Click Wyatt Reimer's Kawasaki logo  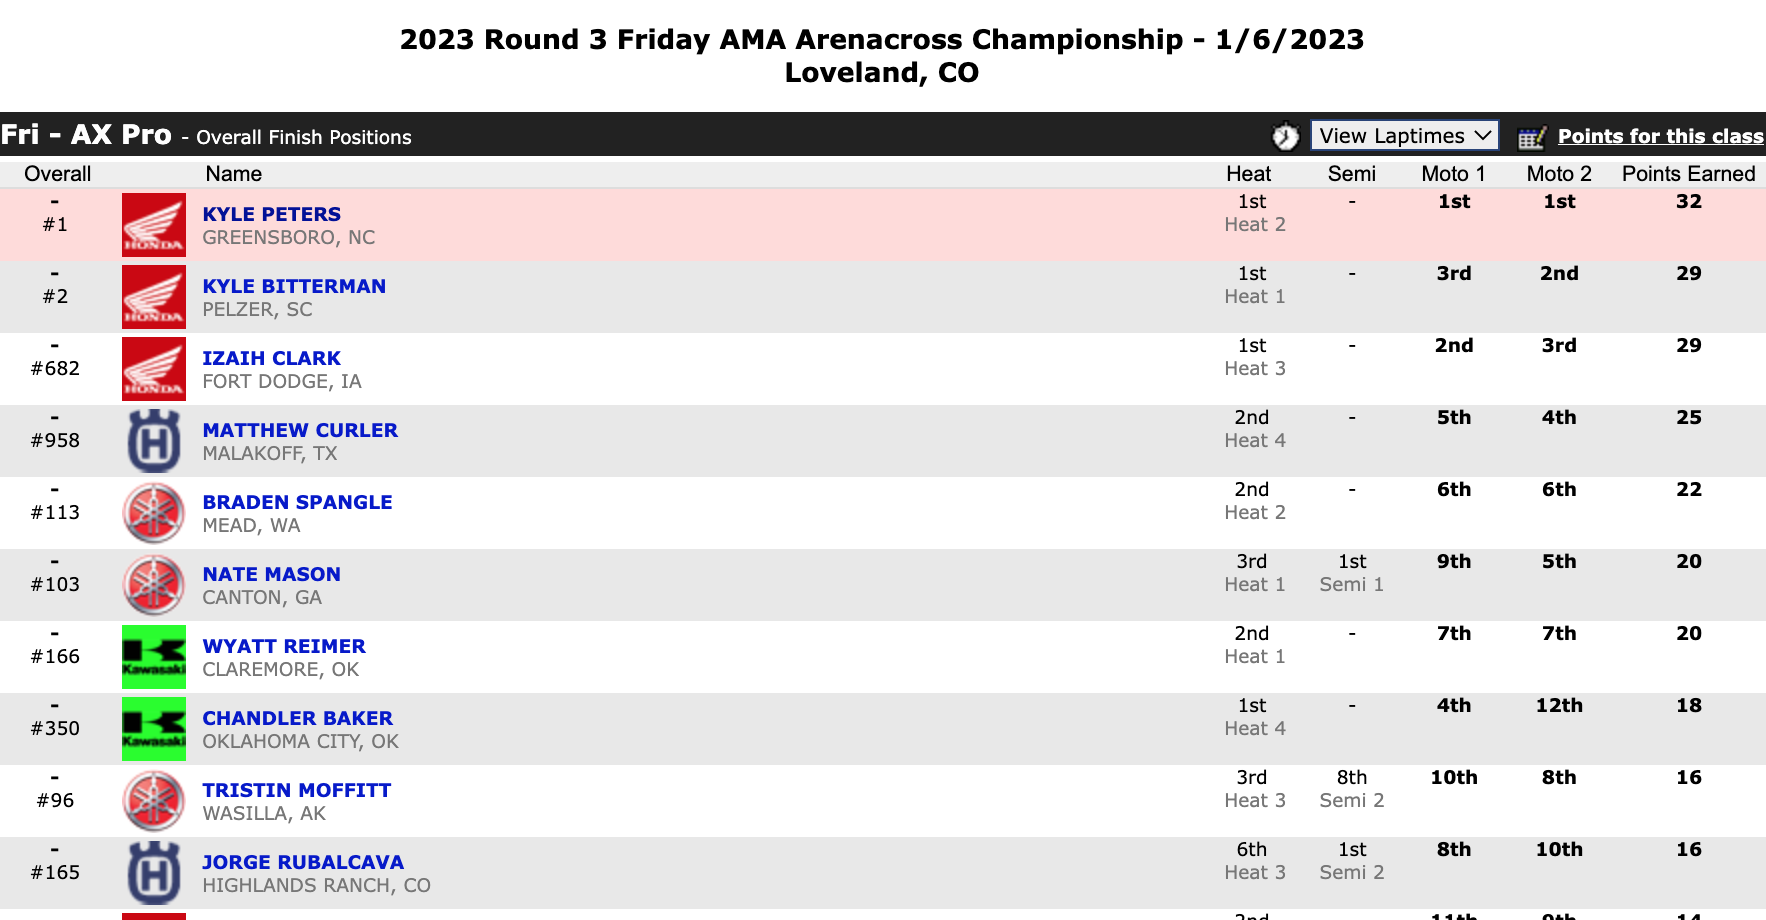[x=154, y=657]
